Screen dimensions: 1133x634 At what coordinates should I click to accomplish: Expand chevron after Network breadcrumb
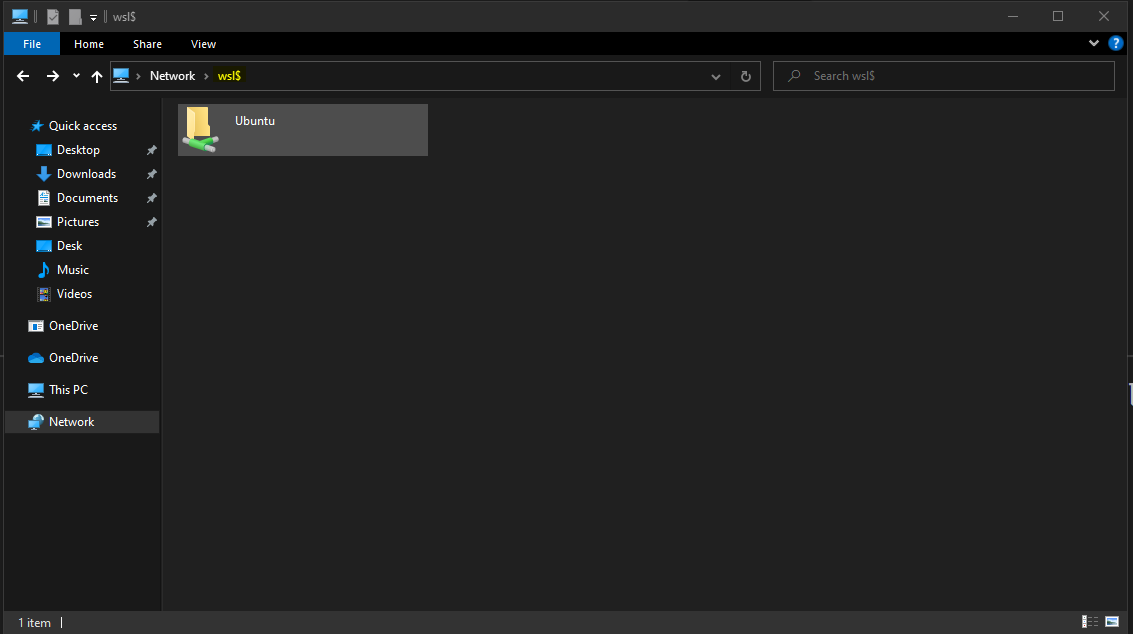point(207,76)
